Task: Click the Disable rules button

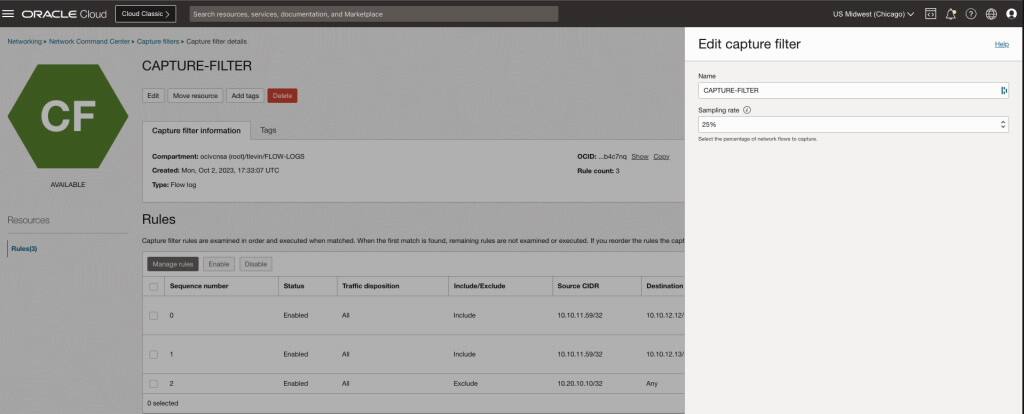Action: pos(255,264)
